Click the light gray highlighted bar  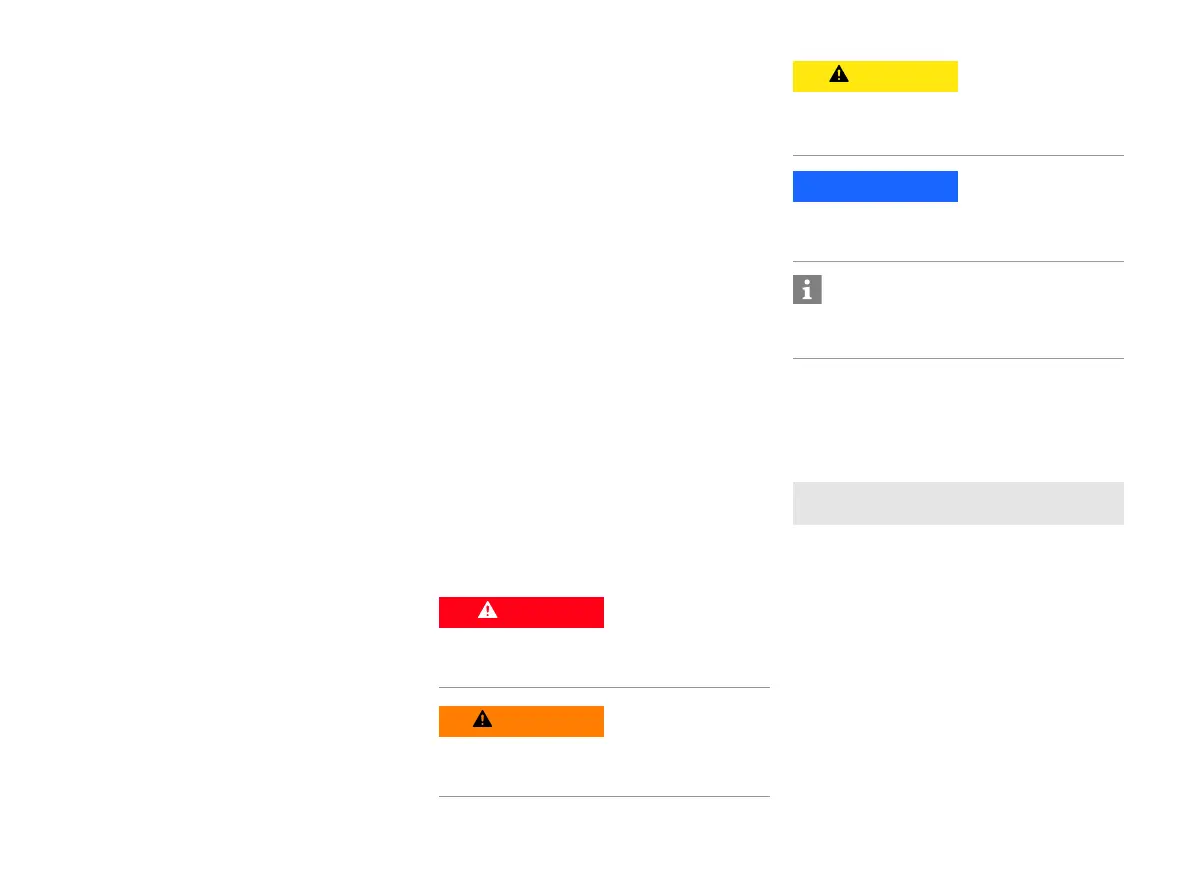(958, 503)
